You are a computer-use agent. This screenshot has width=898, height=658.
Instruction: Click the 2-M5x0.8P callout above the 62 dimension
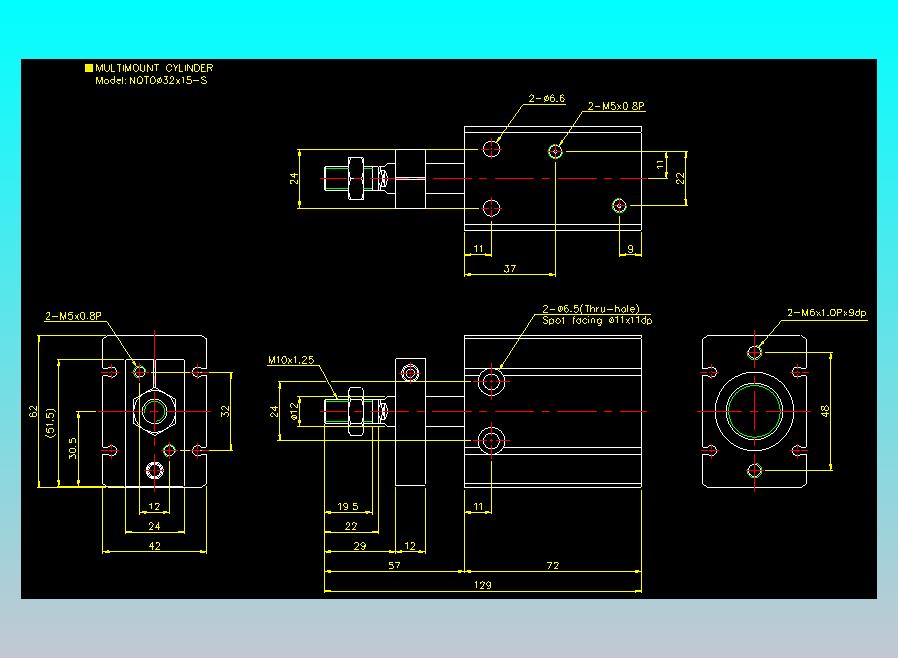coord(73,316)
